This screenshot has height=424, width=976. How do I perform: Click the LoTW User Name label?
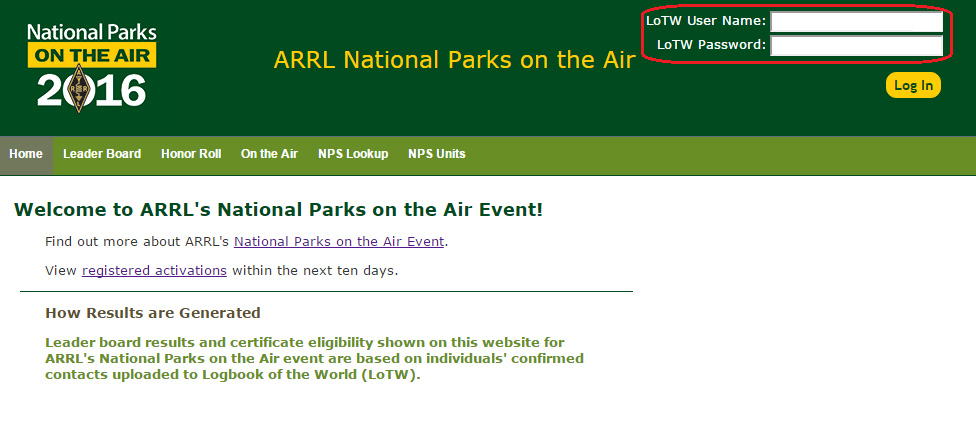tap(706, 21)
